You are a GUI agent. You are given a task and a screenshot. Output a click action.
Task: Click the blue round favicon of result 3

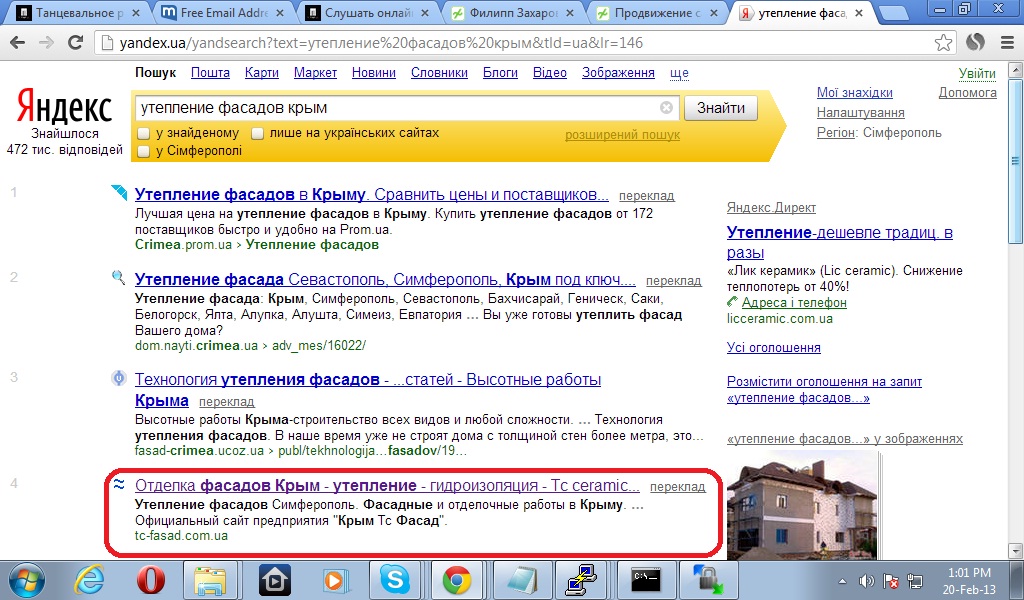[119, 377]
